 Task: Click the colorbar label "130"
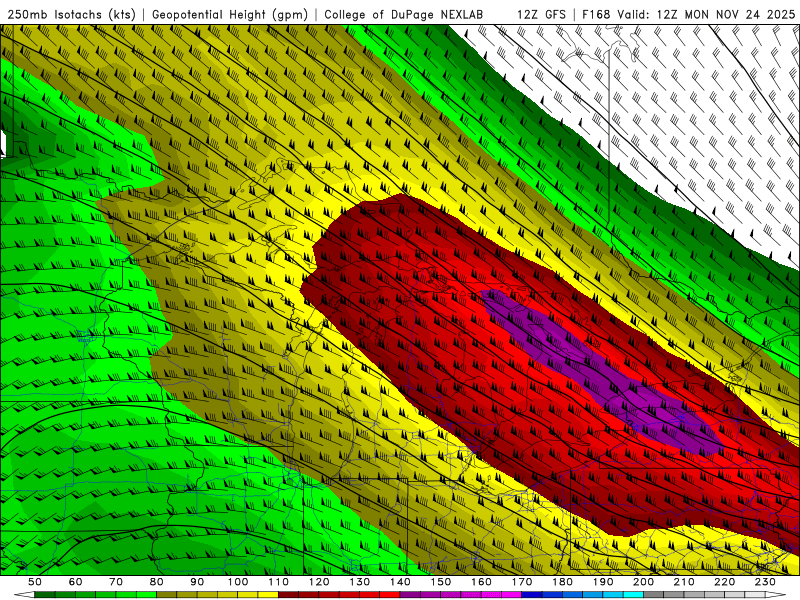[x=360, y=582]
